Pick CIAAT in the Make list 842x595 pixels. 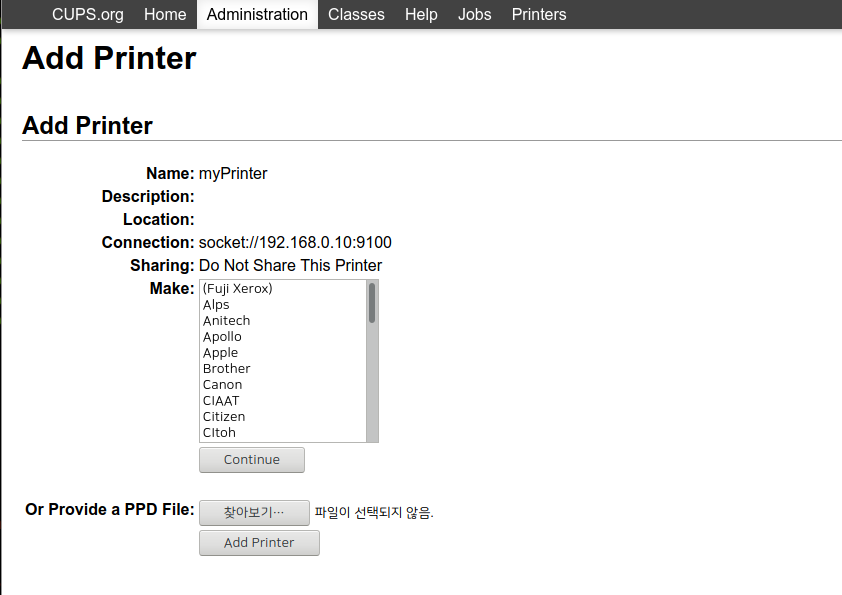click(x=221, y=401)
